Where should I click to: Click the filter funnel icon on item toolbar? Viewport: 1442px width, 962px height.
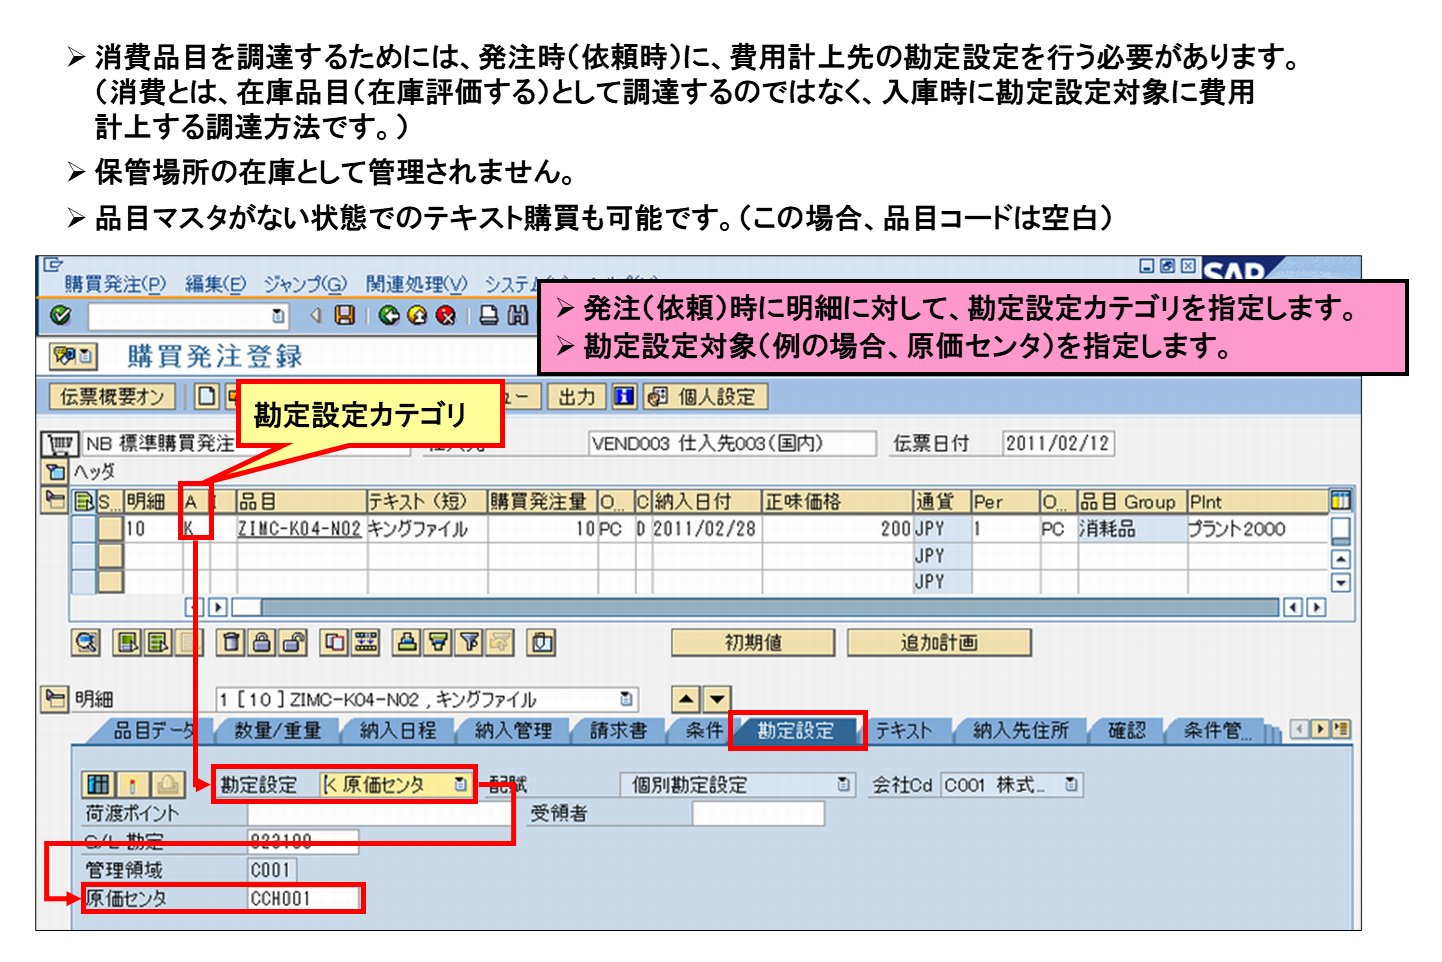coord(470,642)
